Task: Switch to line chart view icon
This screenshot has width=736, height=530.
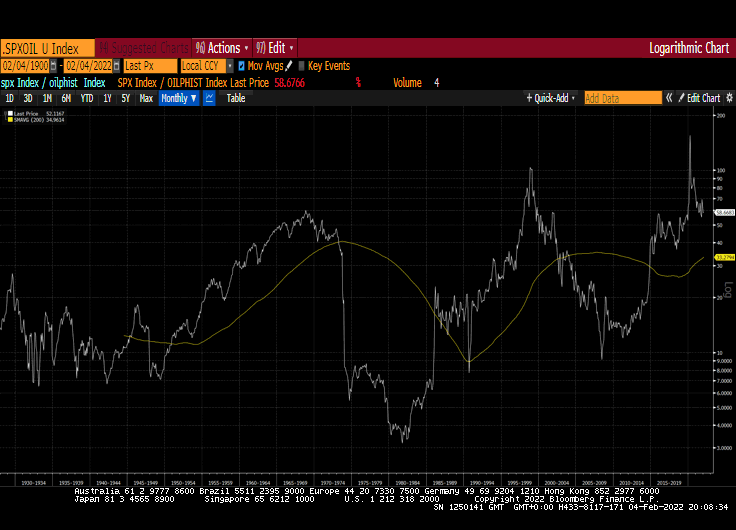Action: 209,98
